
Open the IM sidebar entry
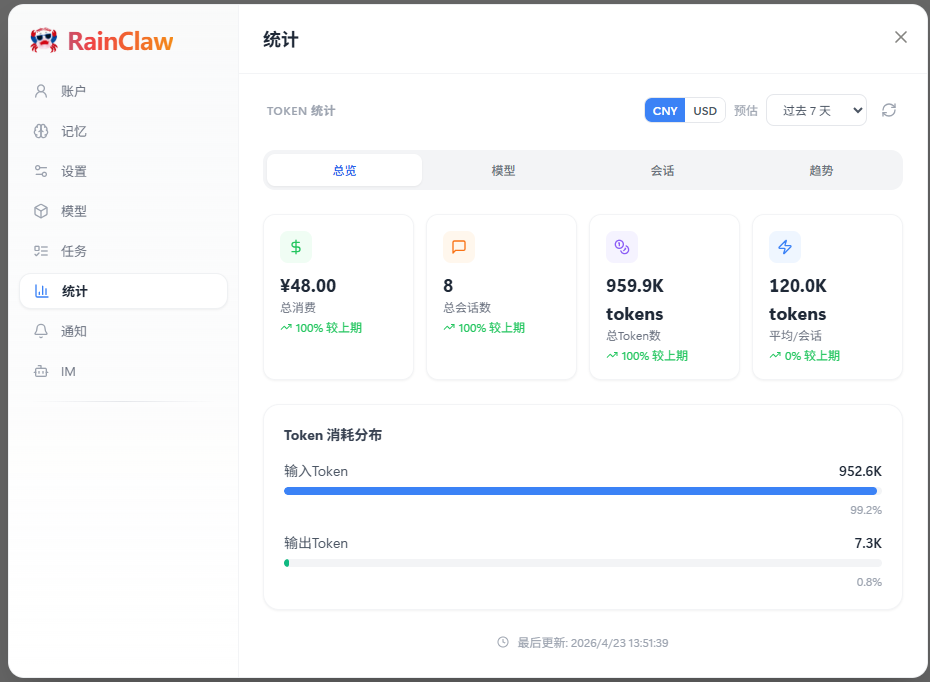click(x=40, y=371)
